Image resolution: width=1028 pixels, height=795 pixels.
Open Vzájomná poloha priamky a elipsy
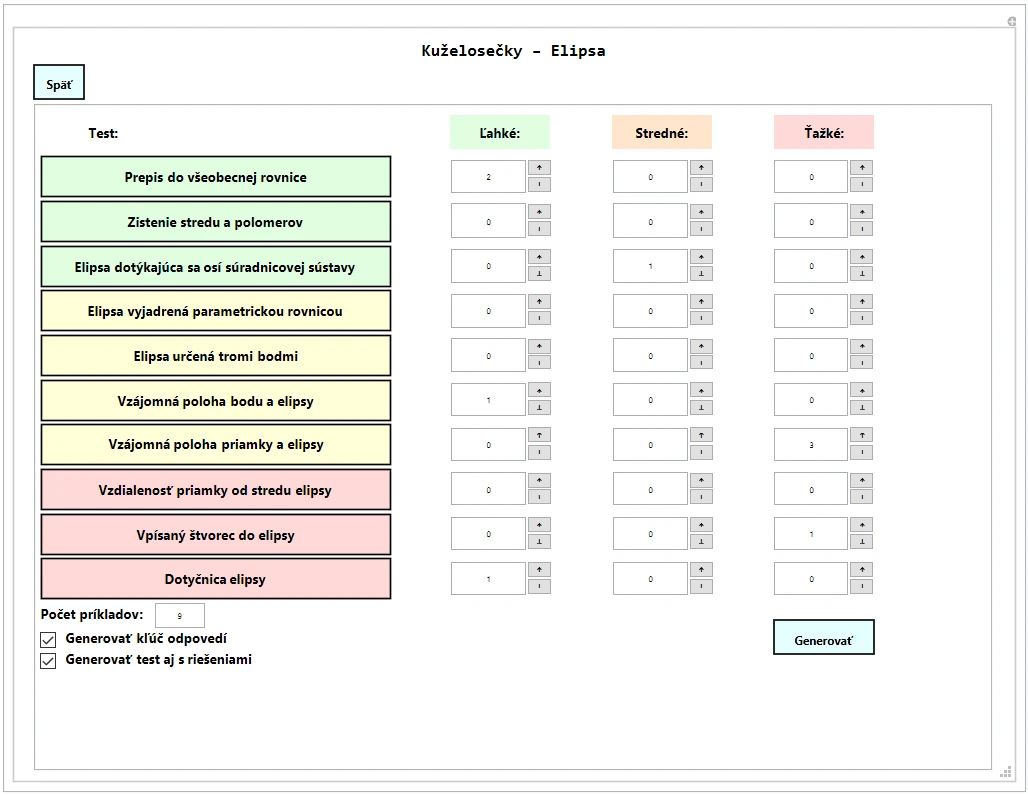216,444
